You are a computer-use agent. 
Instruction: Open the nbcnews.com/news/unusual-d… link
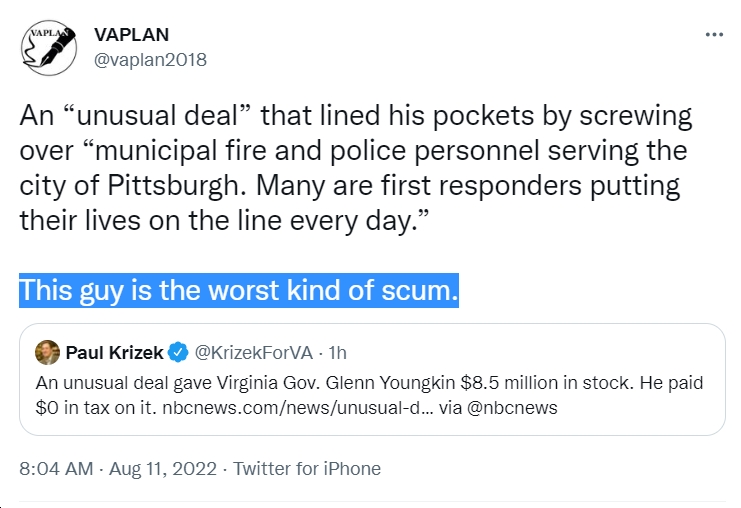298,408
